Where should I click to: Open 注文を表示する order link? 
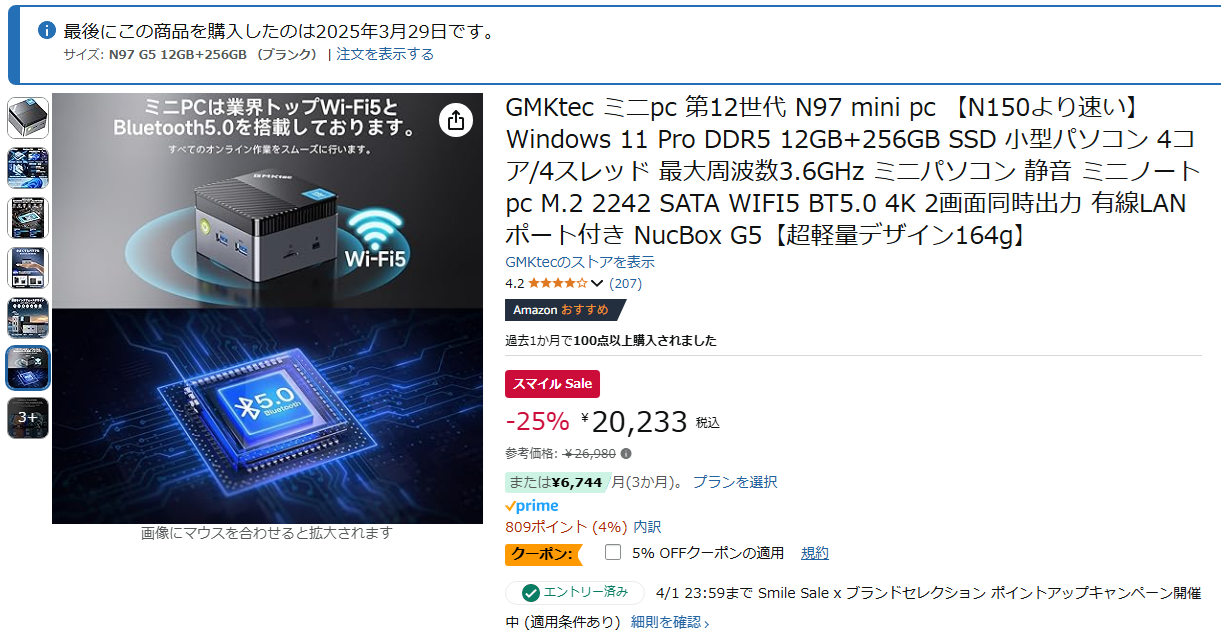click(x=385, y=54)
